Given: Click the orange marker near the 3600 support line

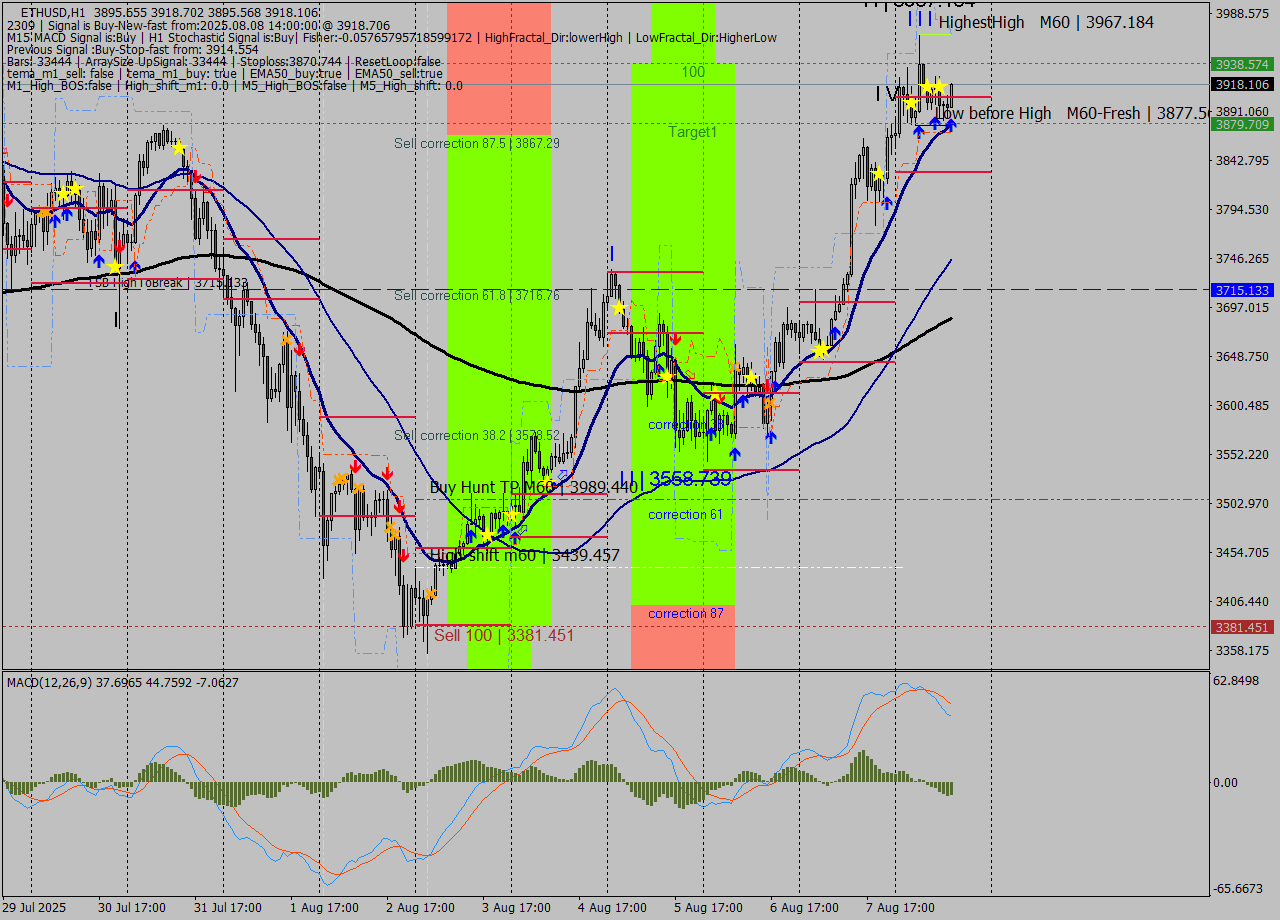Looking at the screenshot, I should (771, 403).
